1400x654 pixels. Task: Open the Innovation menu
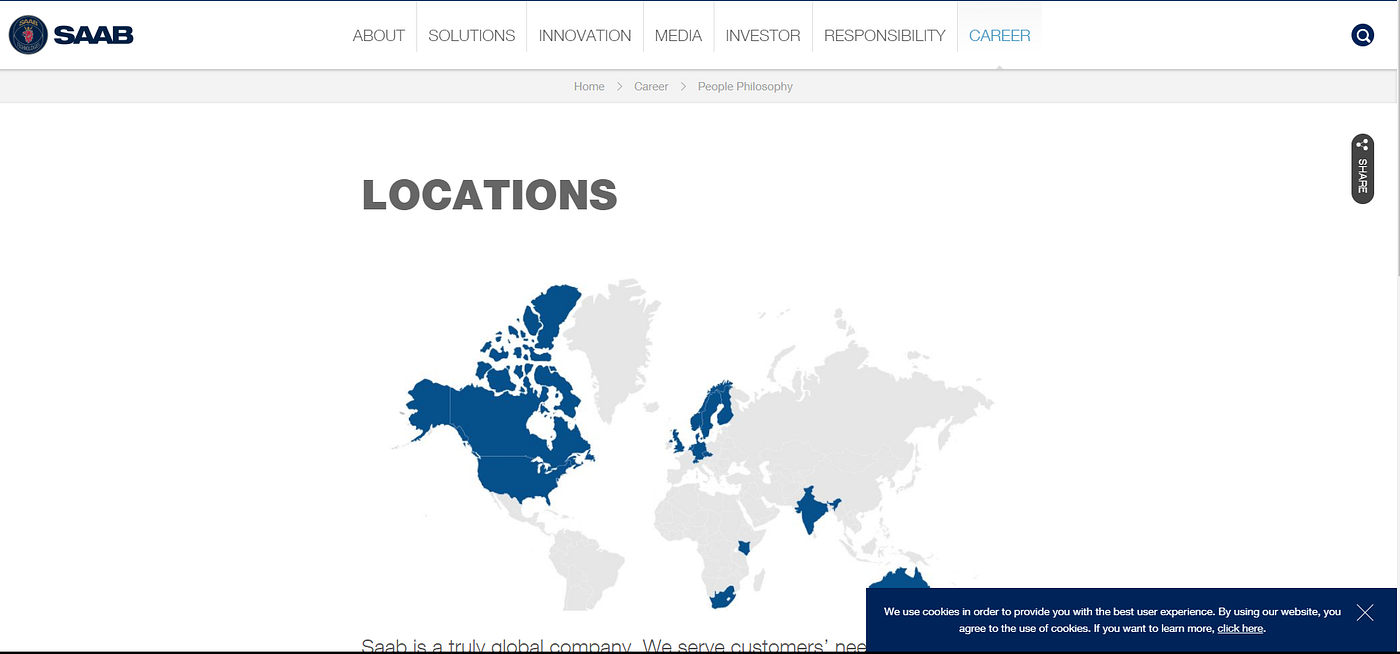tap(585, 35)
